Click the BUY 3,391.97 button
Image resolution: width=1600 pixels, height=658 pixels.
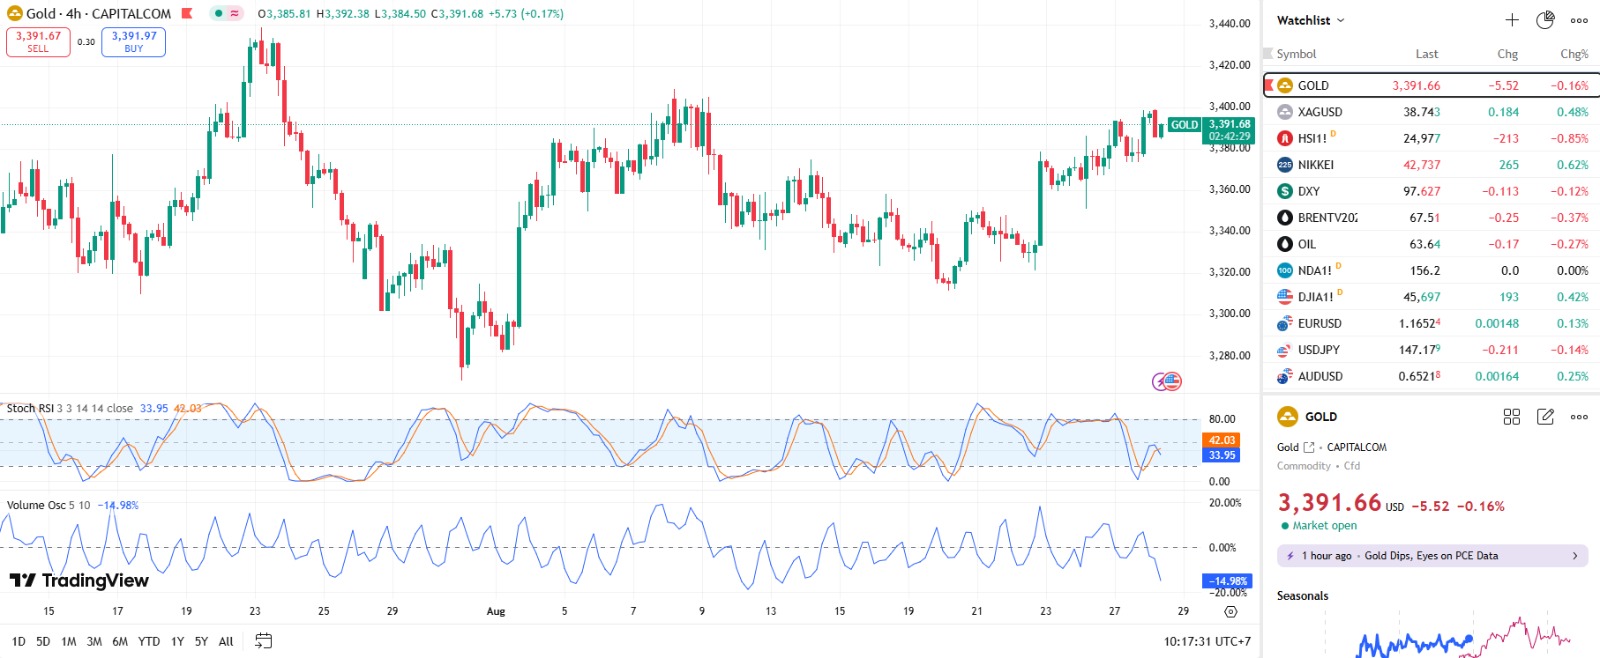[x=133, y=42]
